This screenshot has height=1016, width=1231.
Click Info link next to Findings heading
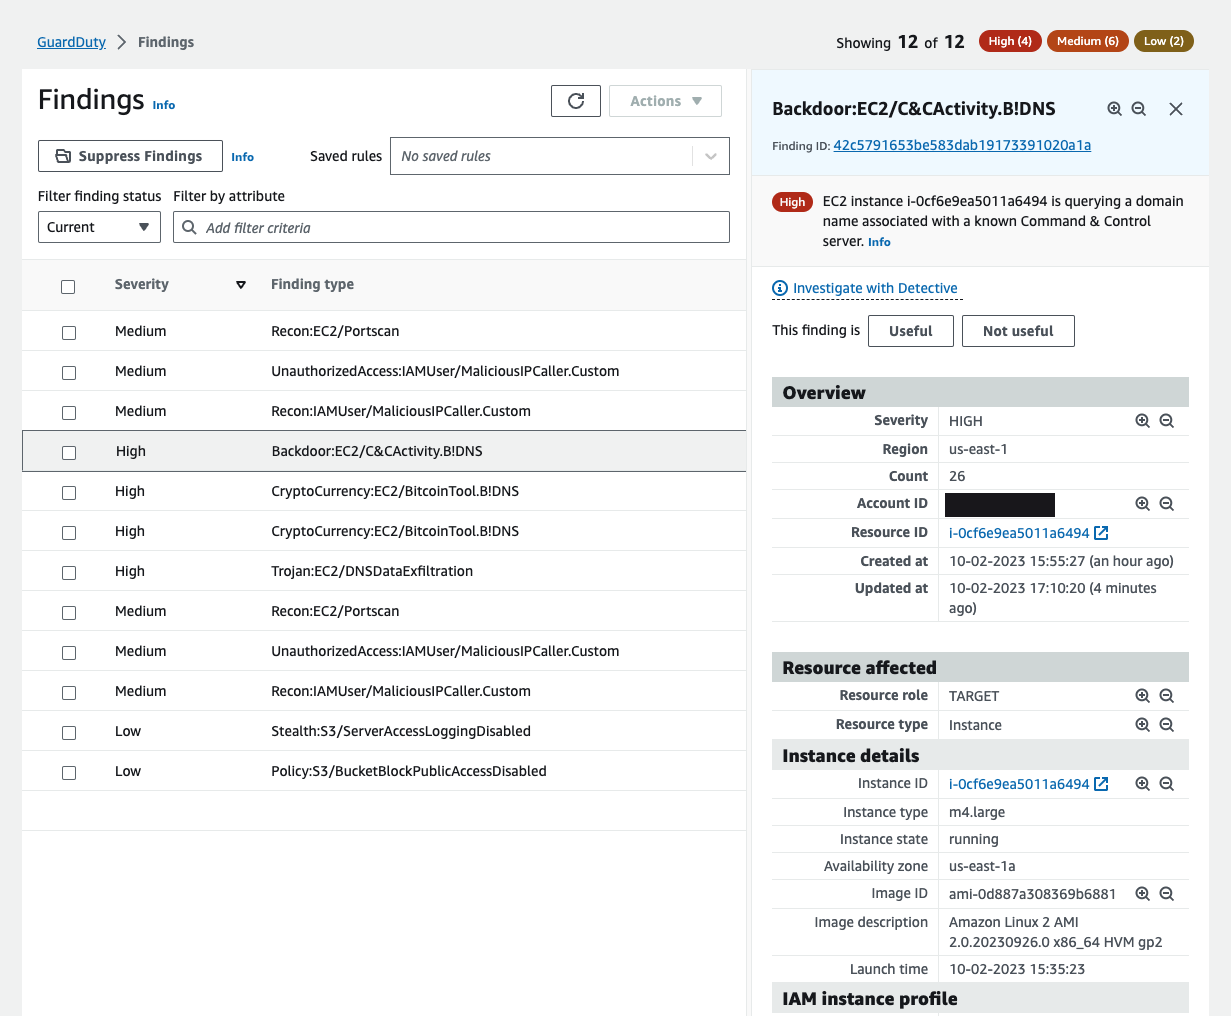pos(164,105)
